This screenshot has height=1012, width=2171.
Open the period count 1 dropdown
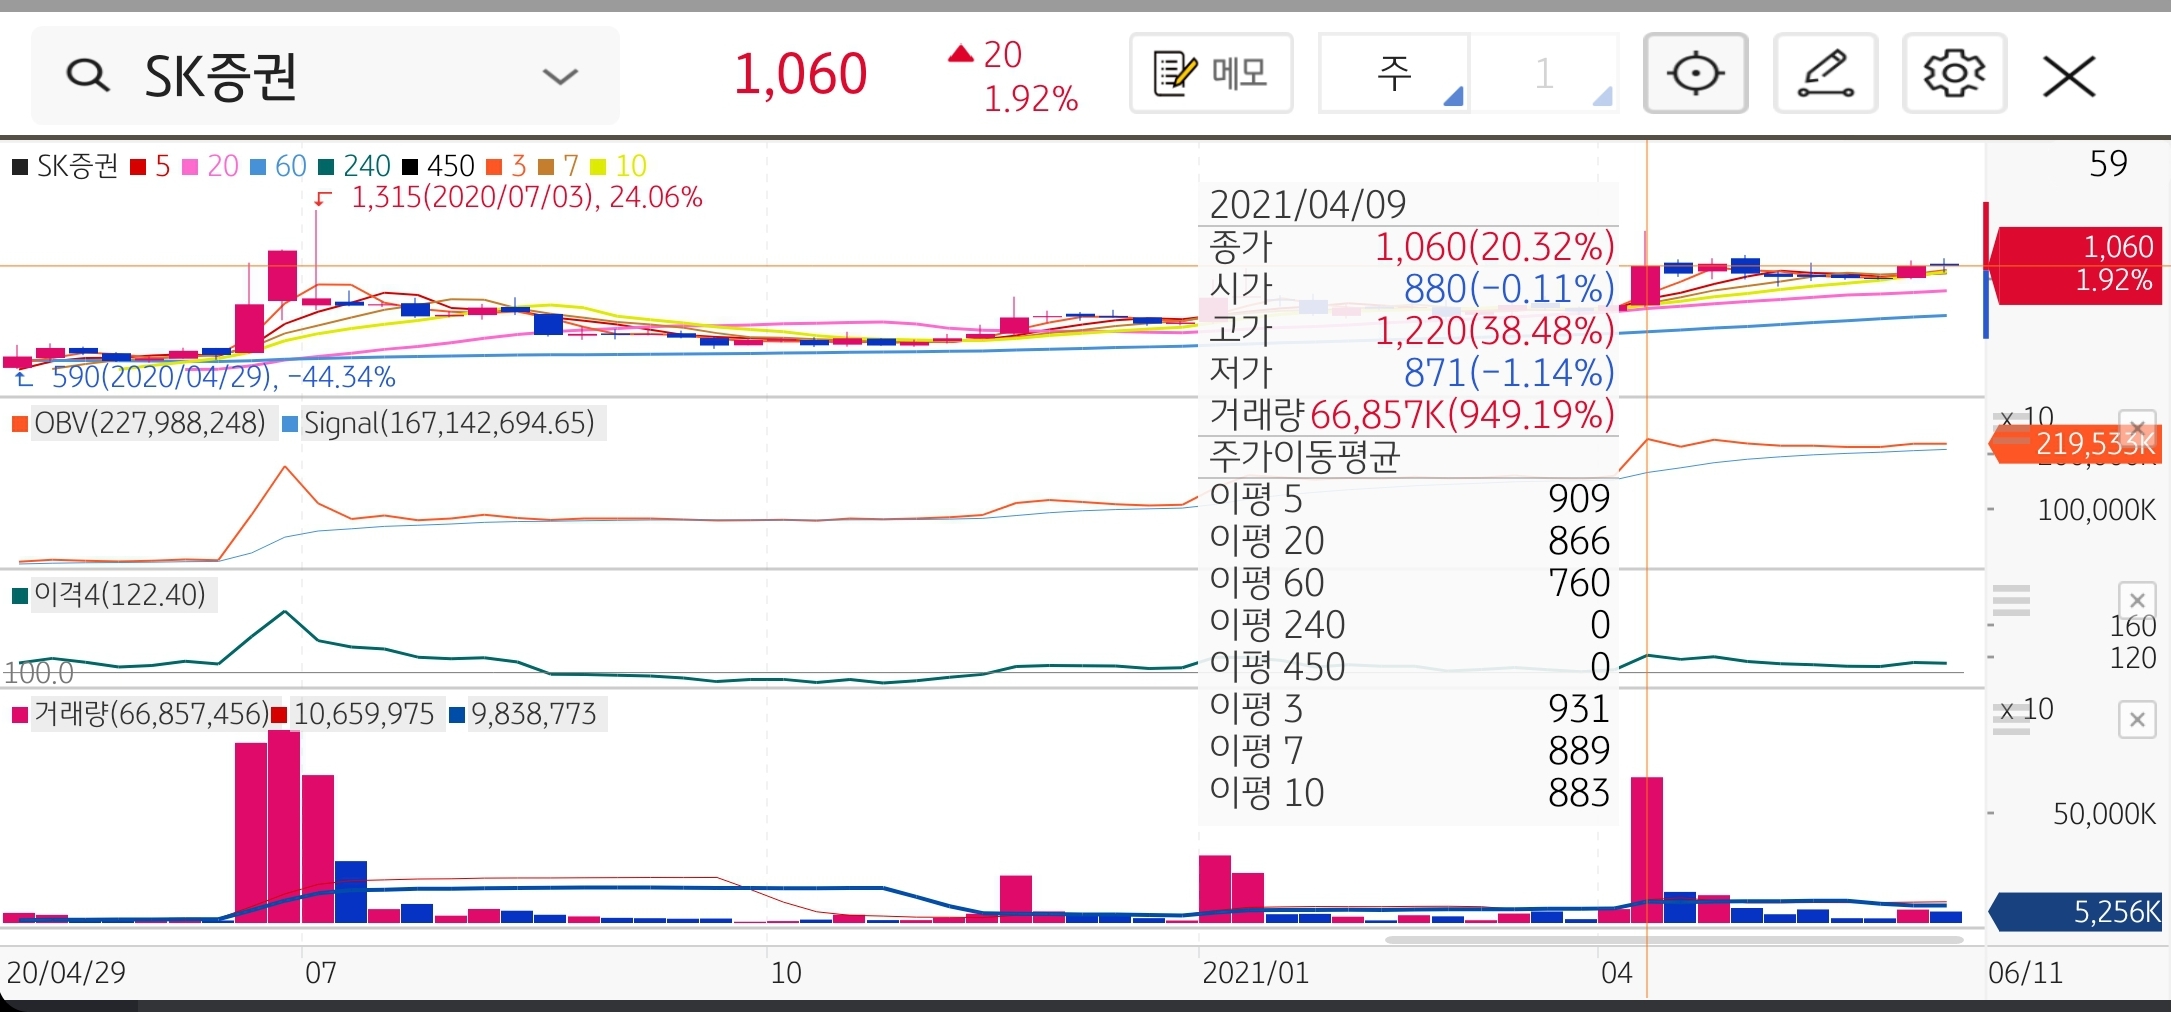pos(1545,73)
